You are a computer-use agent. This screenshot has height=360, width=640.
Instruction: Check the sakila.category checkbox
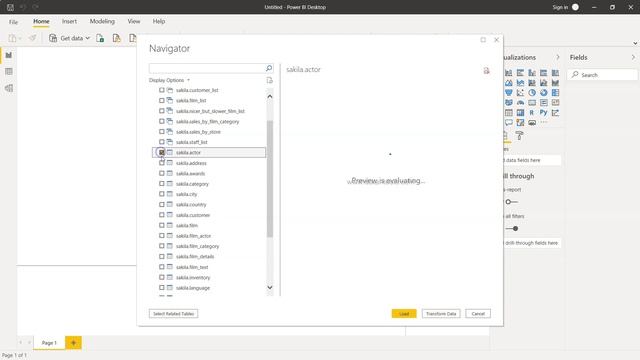tap(162, 184)
